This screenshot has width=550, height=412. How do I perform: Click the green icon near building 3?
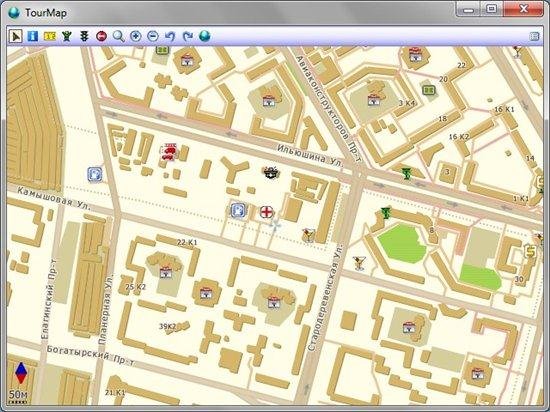click(407, 173)
